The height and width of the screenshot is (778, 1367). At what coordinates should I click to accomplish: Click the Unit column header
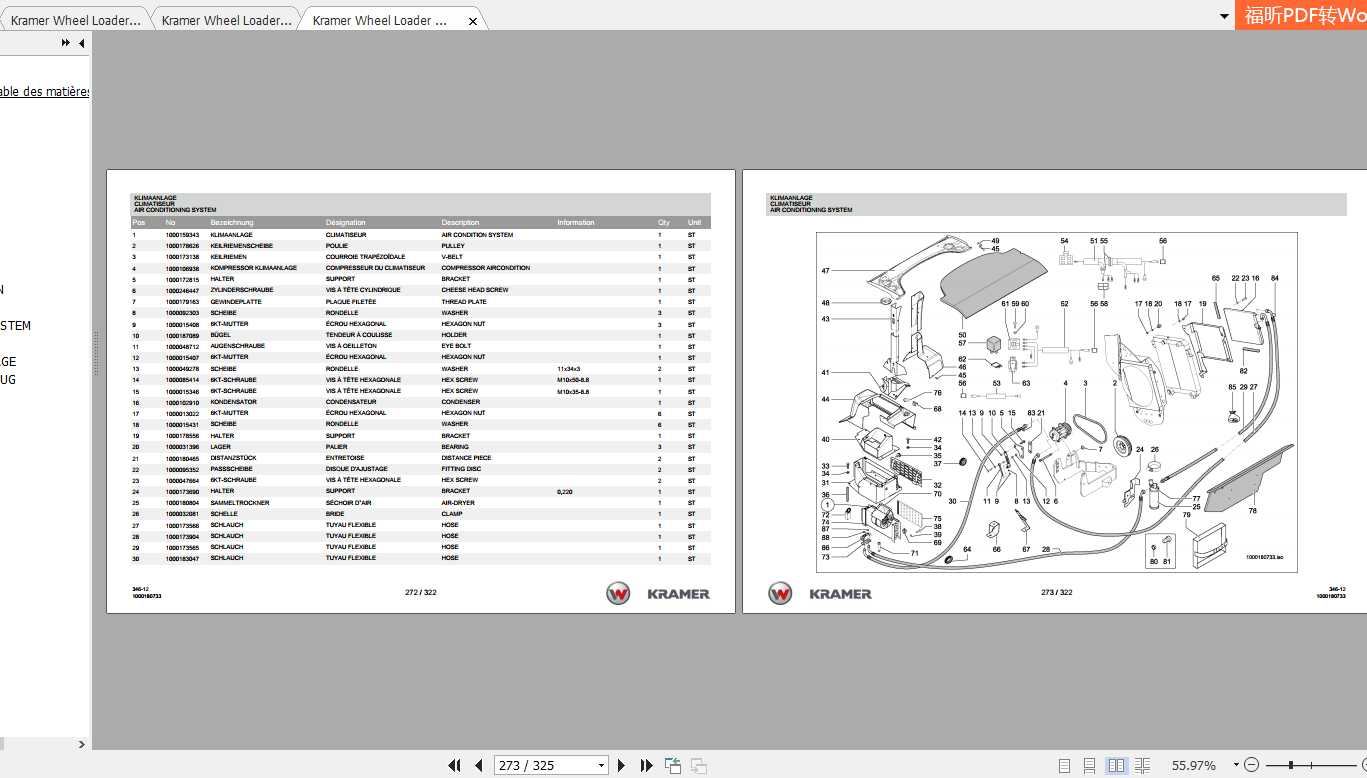(694, 222)
